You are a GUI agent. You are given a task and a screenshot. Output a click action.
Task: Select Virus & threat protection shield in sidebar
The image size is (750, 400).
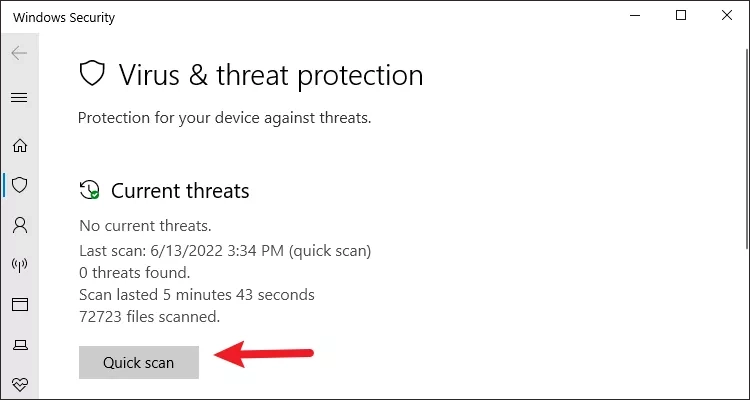pos(20,185)
